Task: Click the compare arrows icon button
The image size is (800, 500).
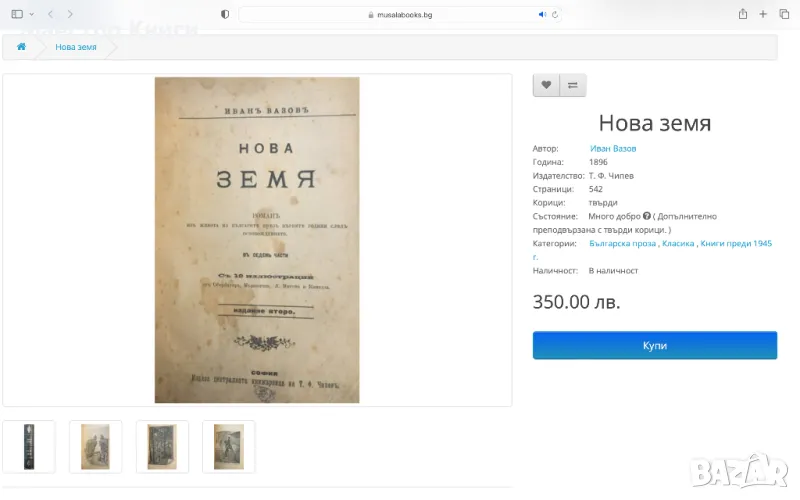Action: 572,85
